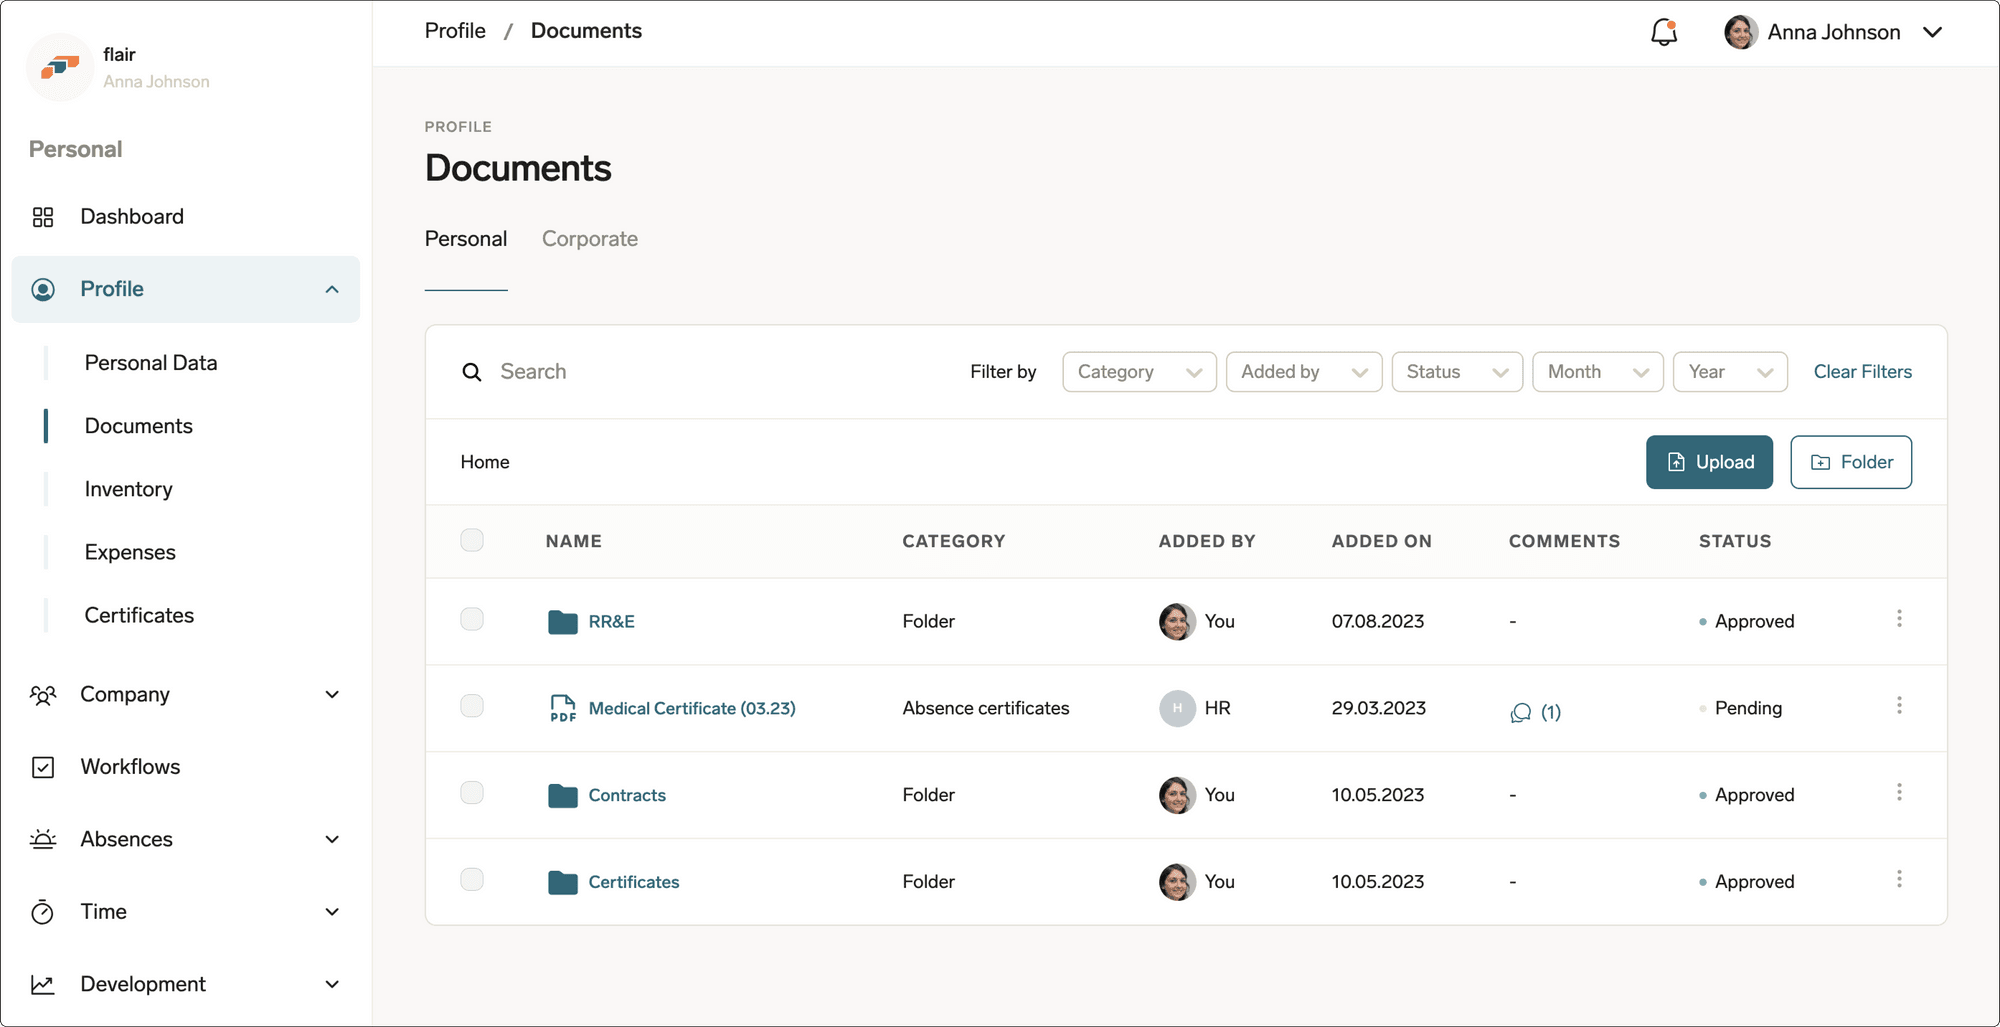Check the RR&E row checkbox

(472, 619)
